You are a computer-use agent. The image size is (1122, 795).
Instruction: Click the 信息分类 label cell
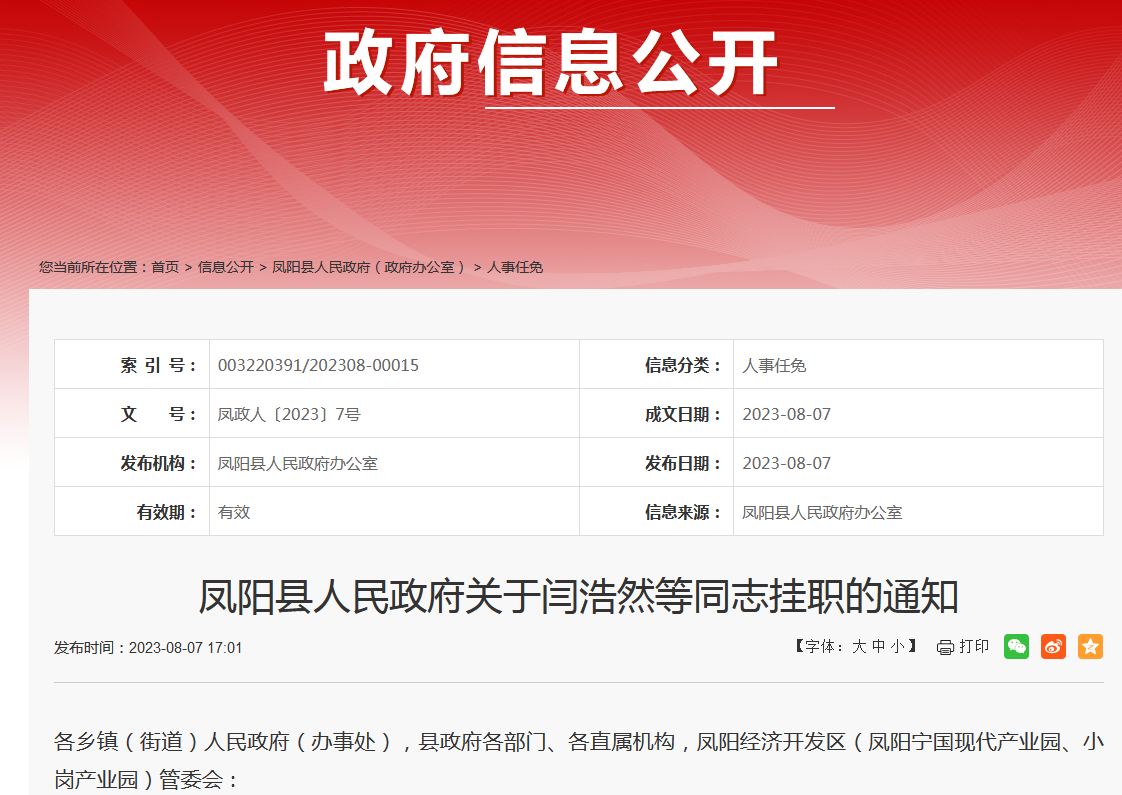tap(656, 365)
